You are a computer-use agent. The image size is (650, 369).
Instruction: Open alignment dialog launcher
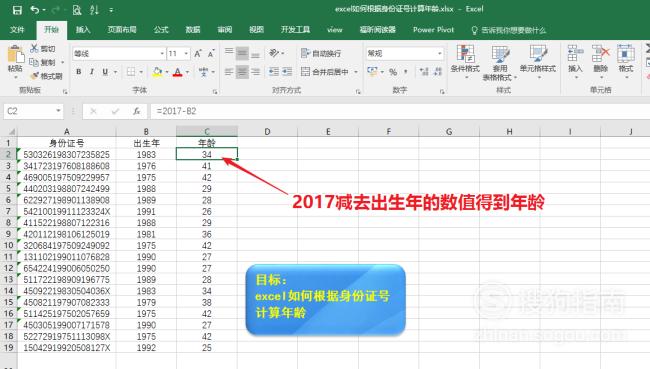(358, 91)
